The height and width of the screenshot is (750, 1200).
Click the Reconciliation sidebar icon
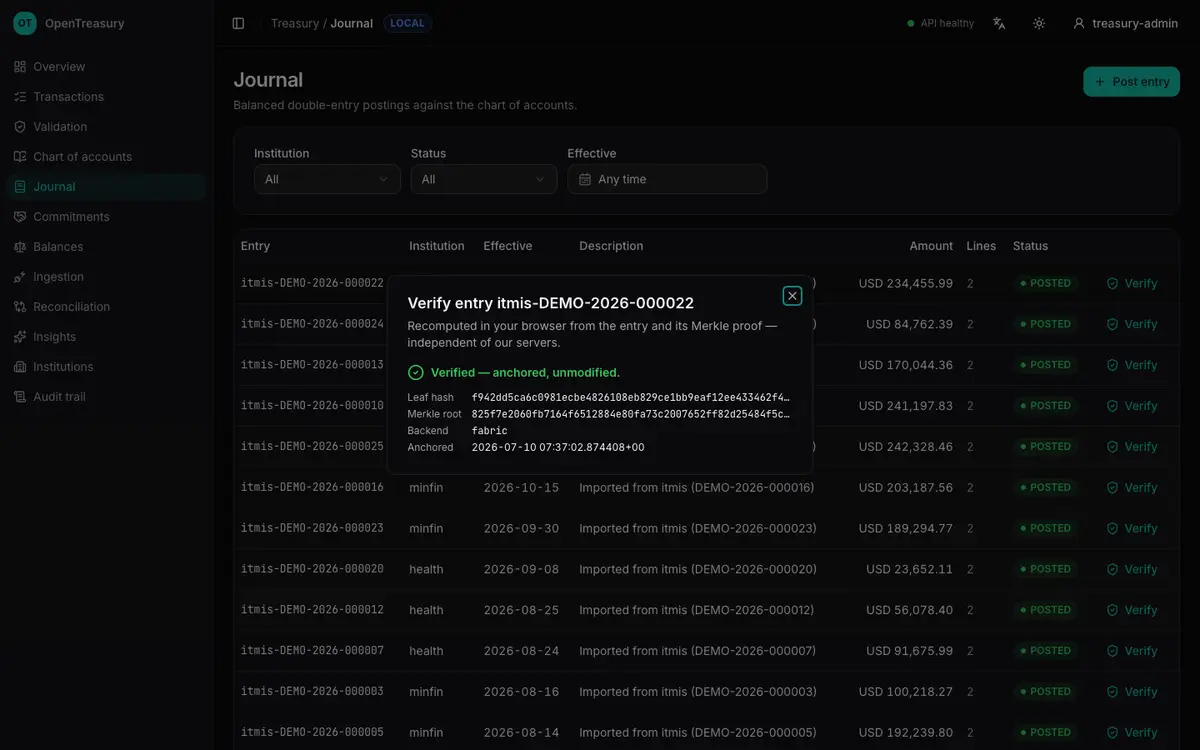(x=20, y=307)
